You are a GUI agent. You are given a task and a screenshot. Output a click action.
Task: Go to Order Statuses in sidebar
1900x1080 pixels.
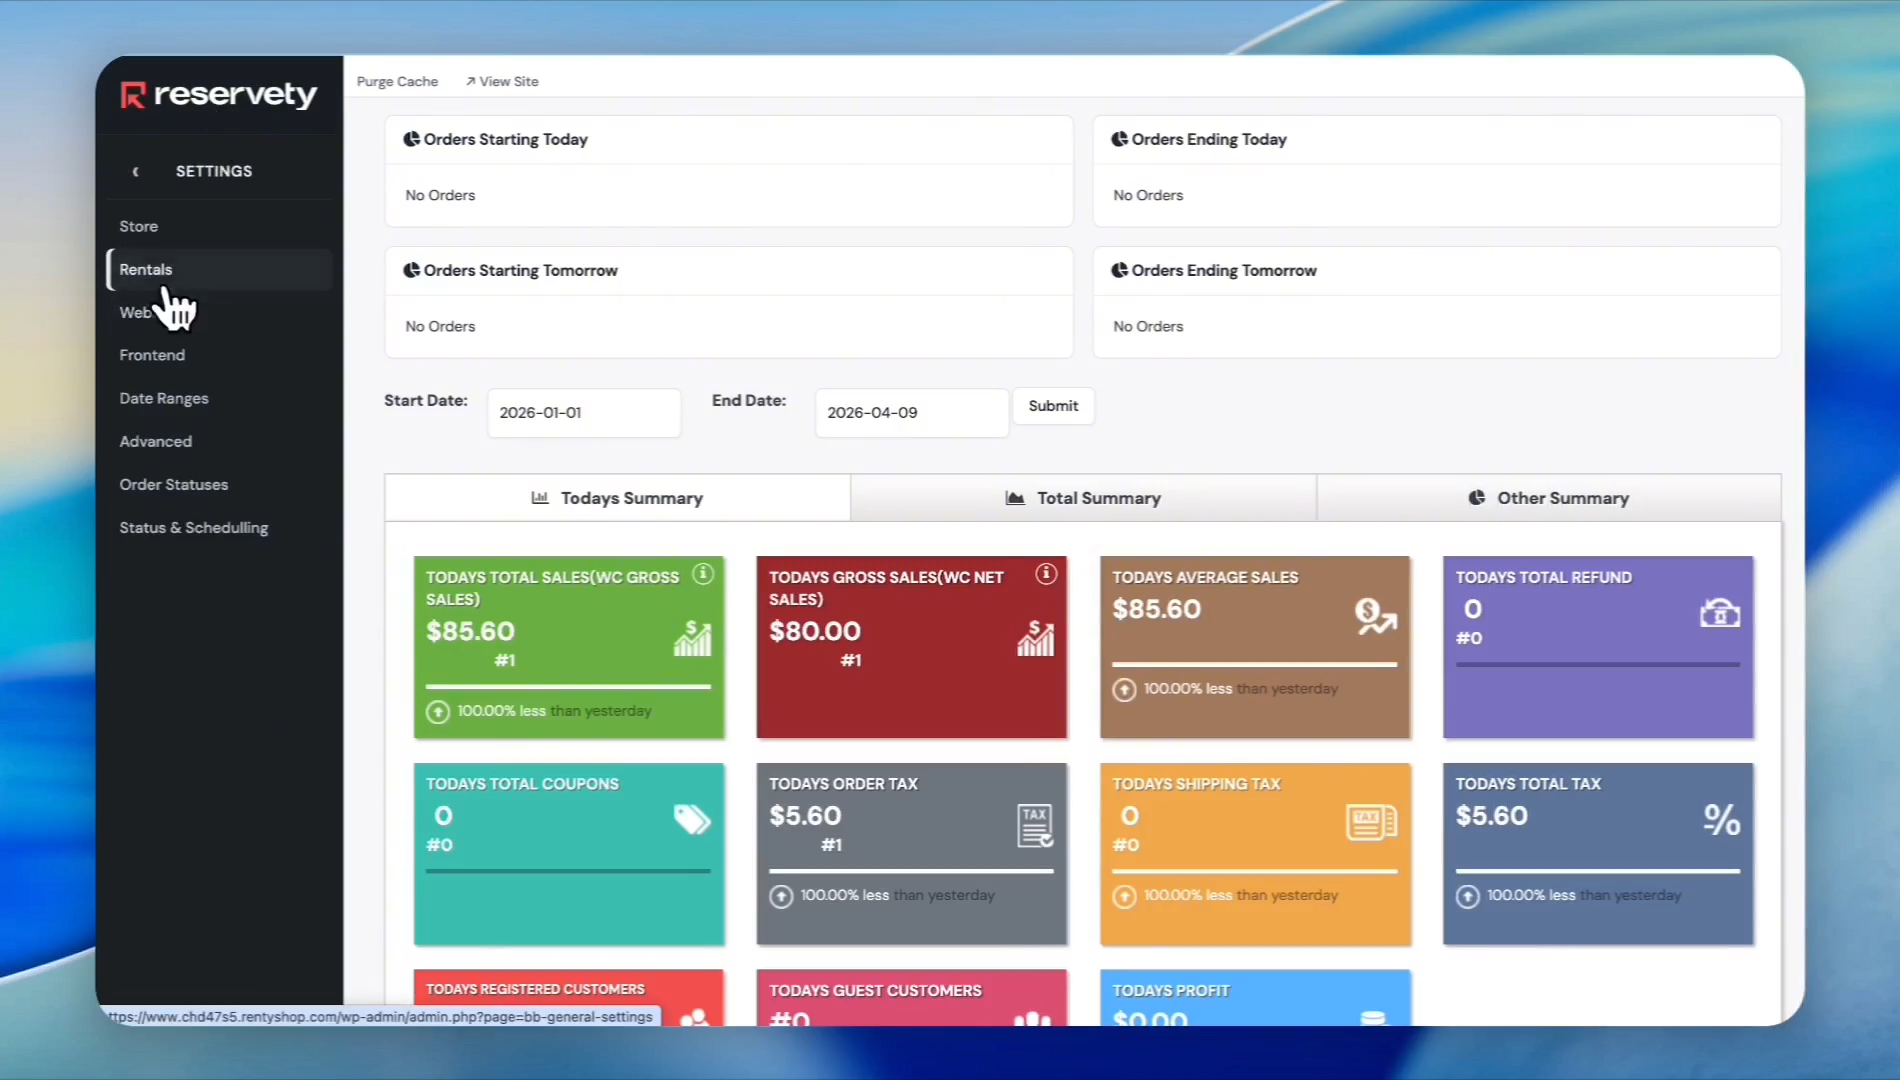coord(174,484)
